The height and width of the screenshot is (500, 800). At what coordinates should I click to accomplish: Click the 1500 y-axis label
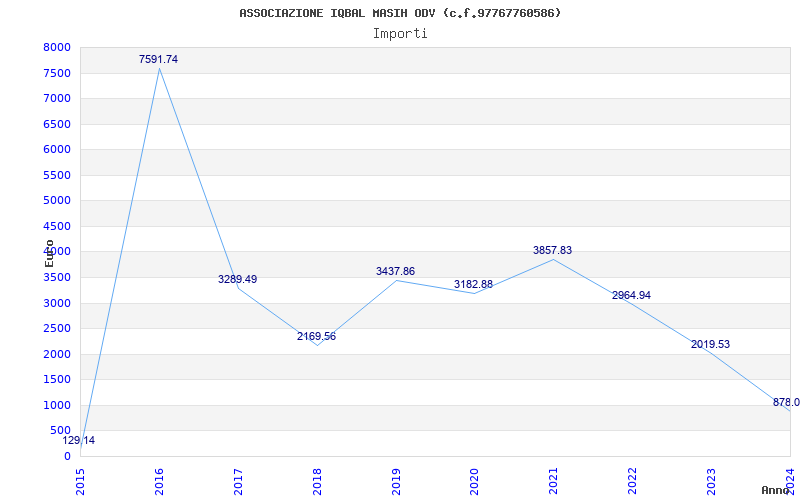57,380
